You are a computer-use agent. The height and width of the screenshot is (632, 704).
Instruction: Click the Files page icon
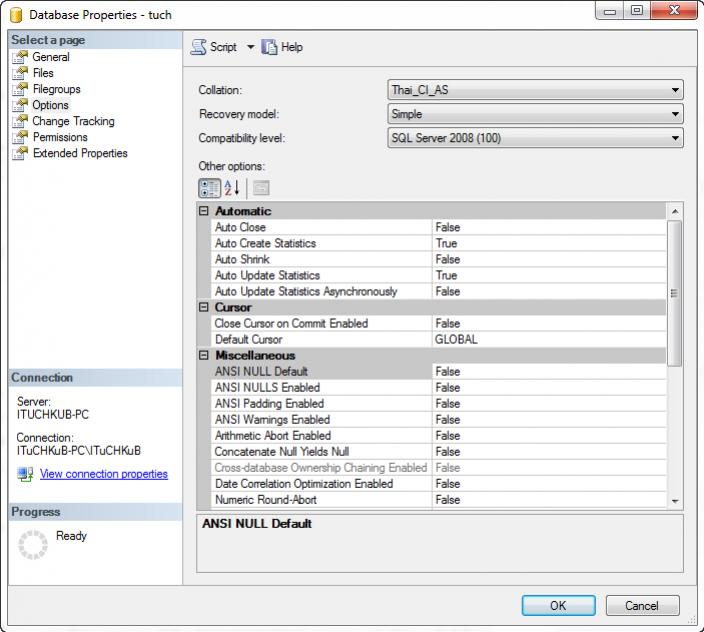[20, 73]
